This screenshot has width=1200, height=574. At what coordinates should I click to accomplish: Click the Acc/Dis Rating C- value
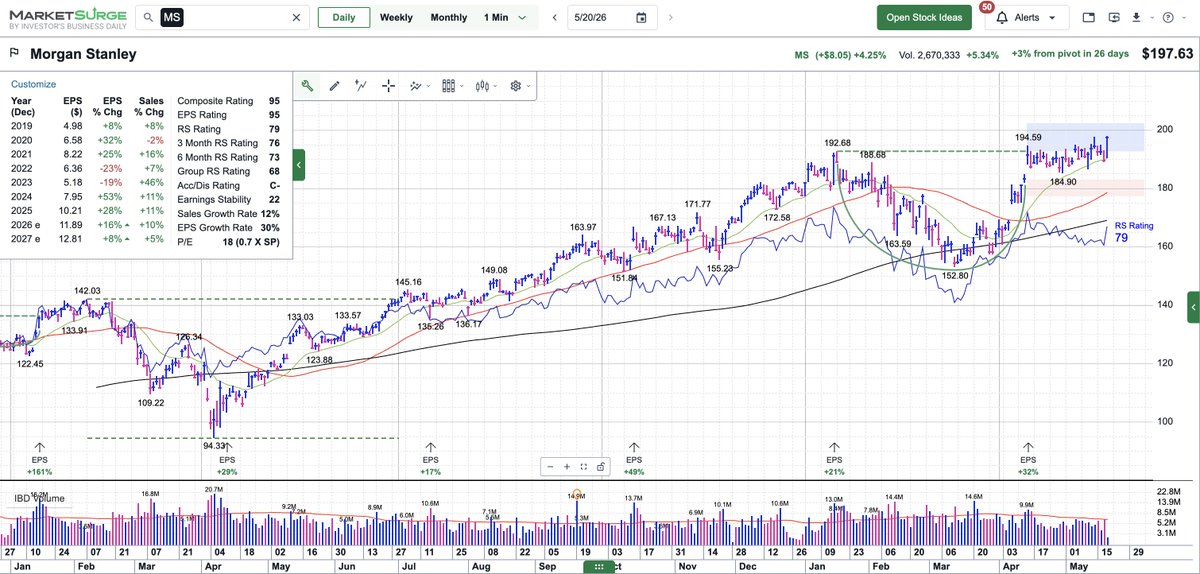click(274, 185)
